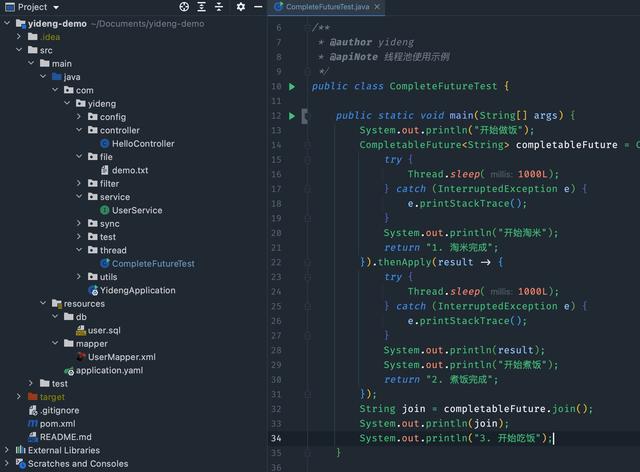Image resolution: width=640 pixels, height=472 pixels.
Task: Open .gitignore file
Action: [x=60, y=410]
